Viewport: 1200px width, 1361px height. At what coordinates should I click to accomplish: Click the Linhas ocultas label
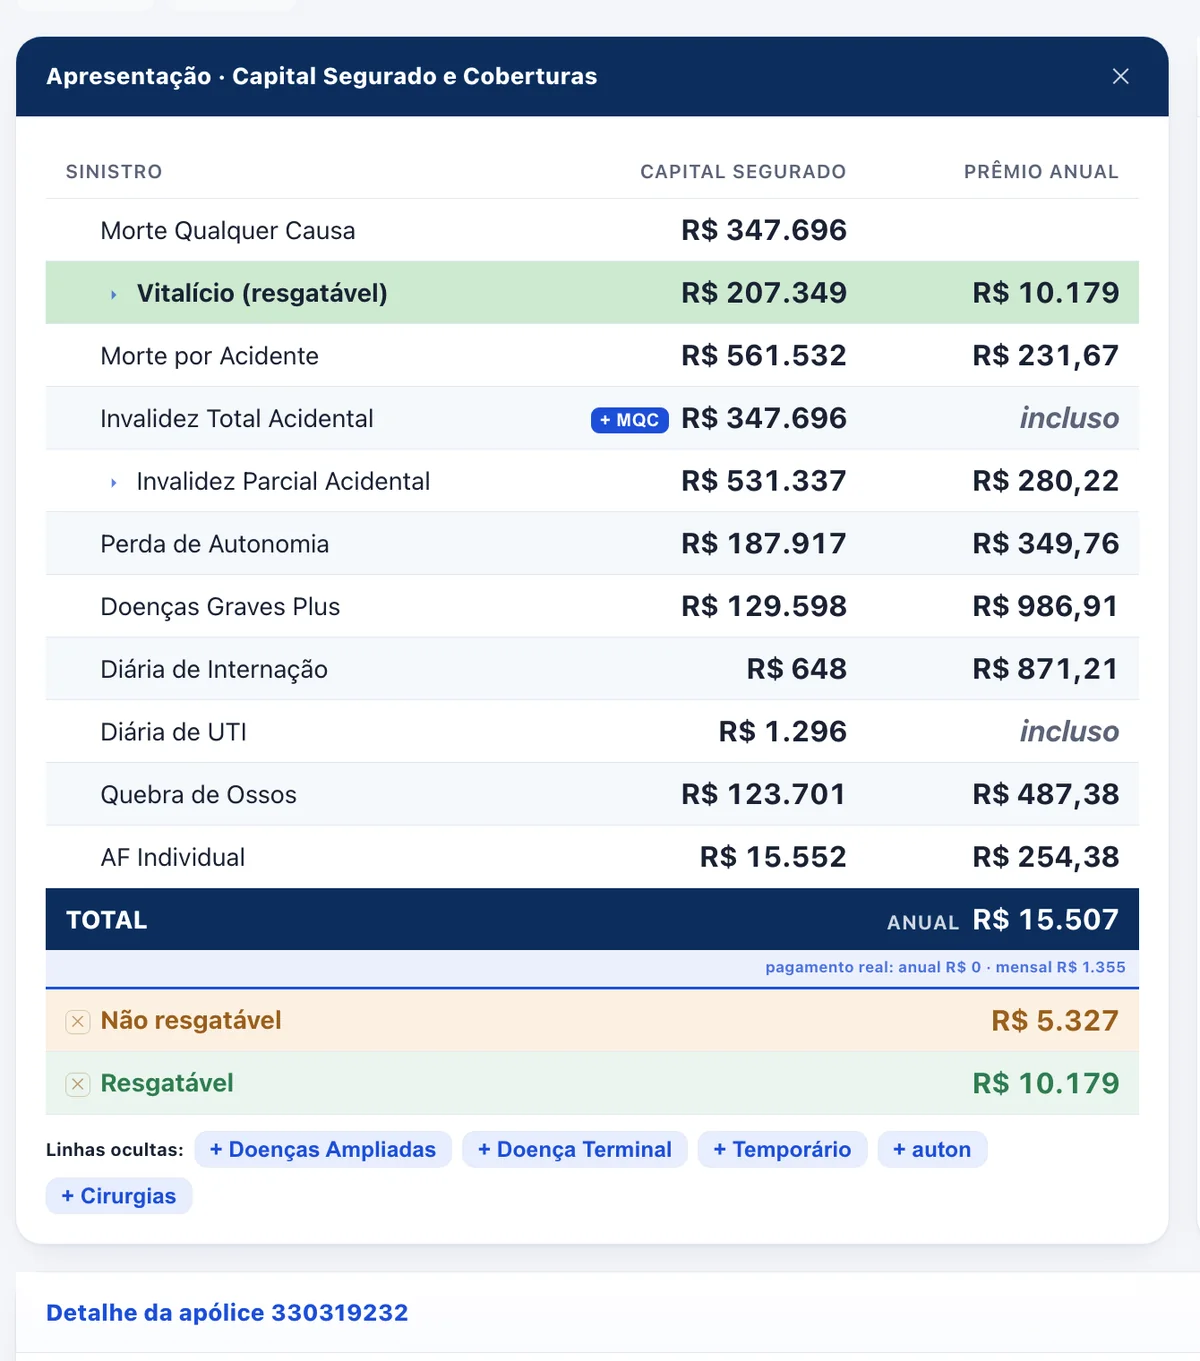click(x=115, y=1151)
